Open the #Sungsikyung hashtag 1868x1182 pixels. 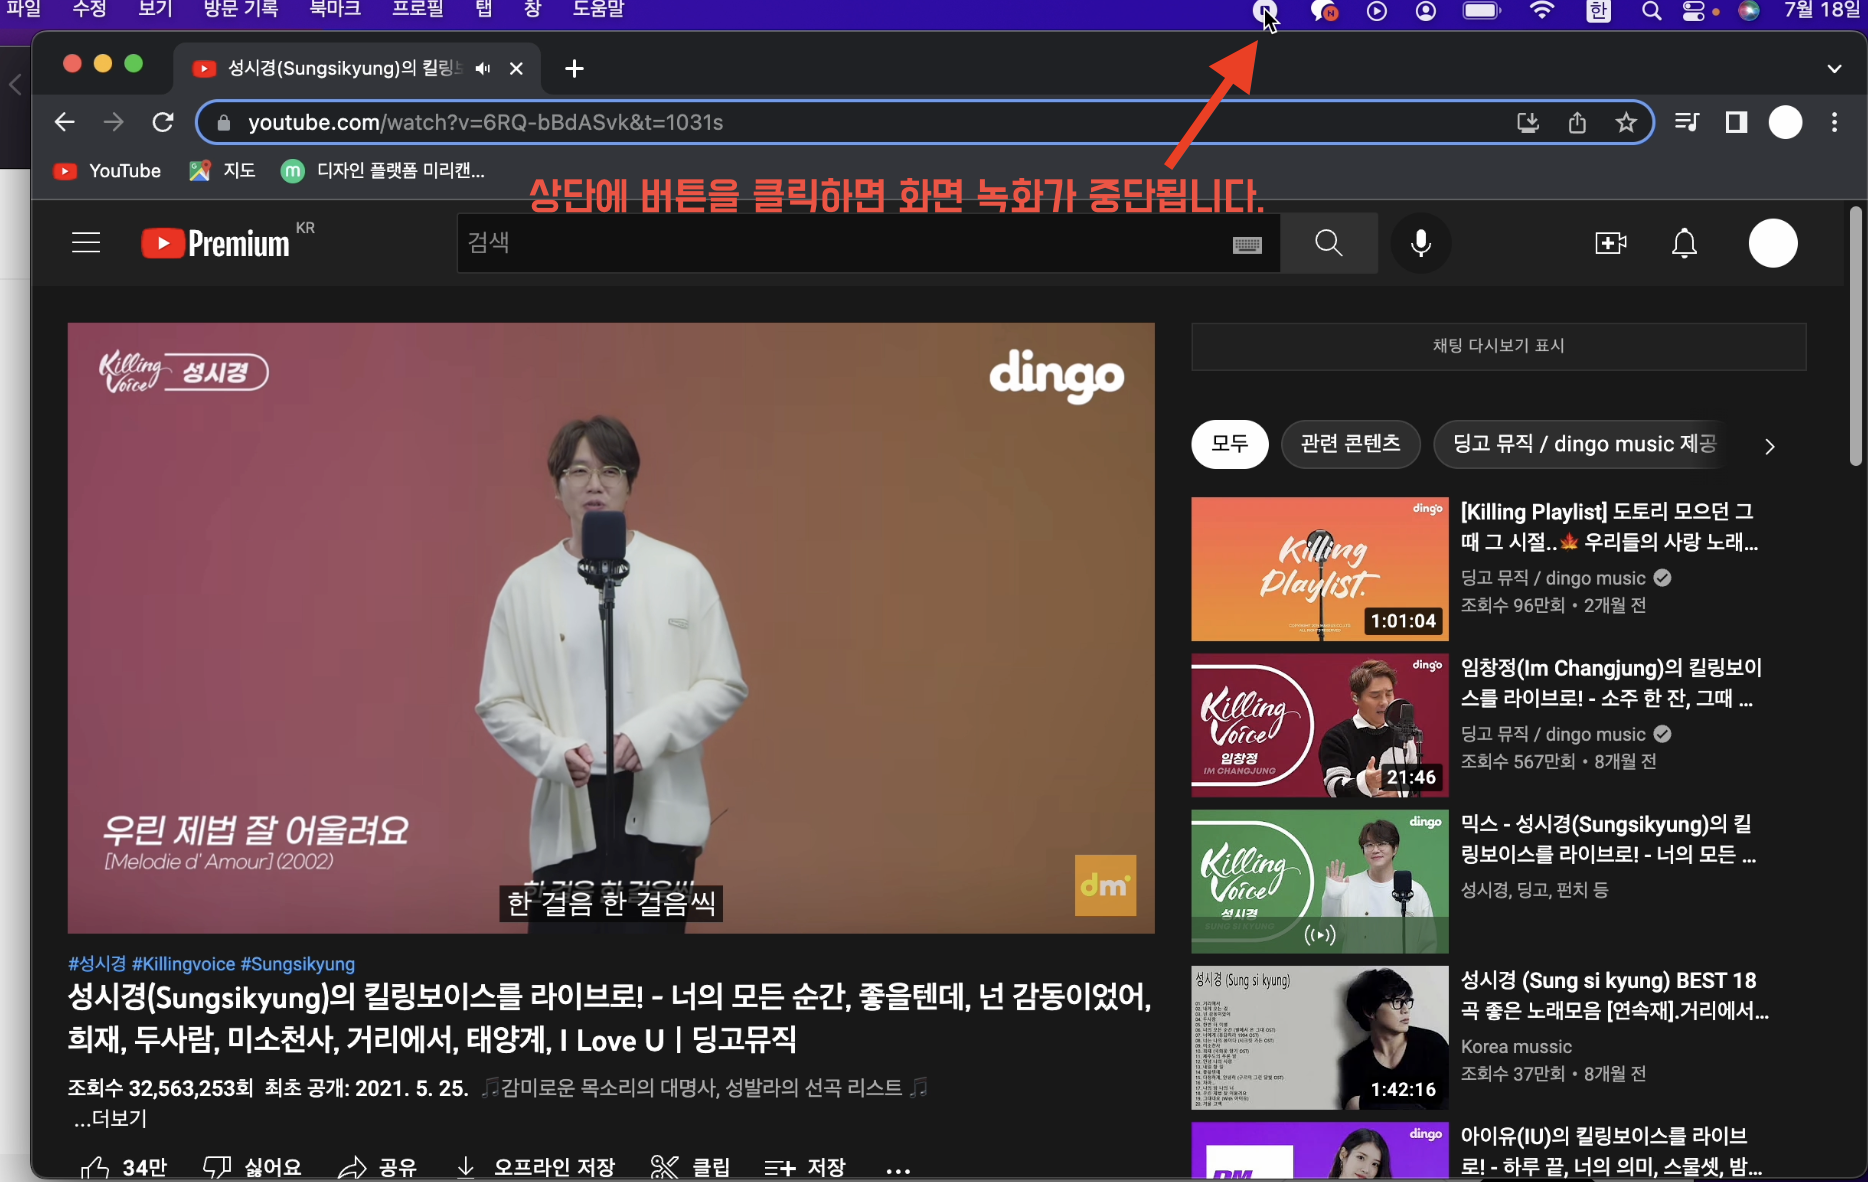298,964
